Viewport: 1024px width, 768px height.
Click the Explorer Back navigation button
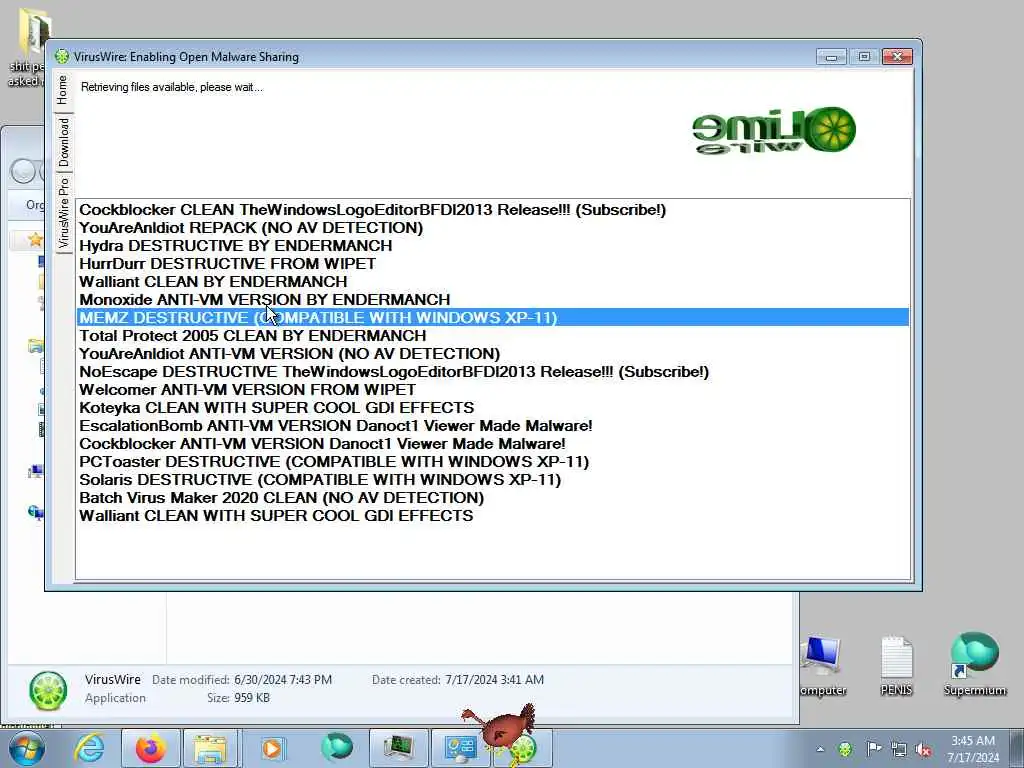pos(24,172)
